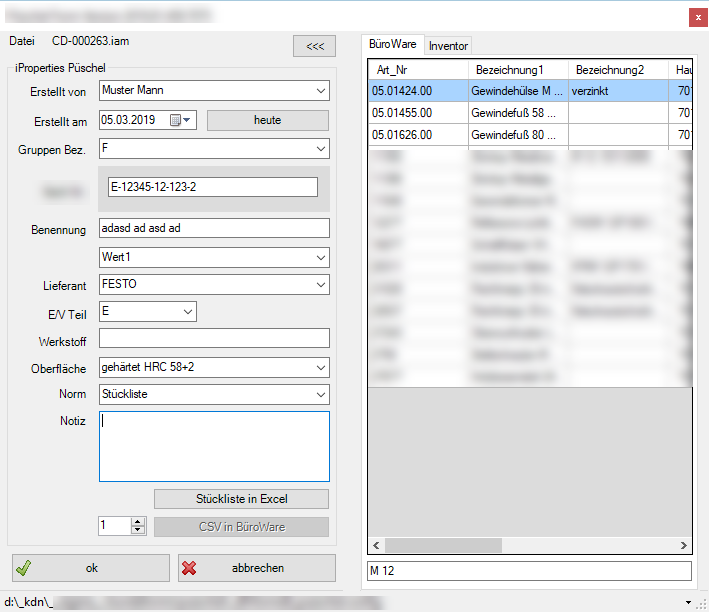Expand the Lieferant FESTO dropdown
This screenshot has width=709, height=612.
click(320, 285)
